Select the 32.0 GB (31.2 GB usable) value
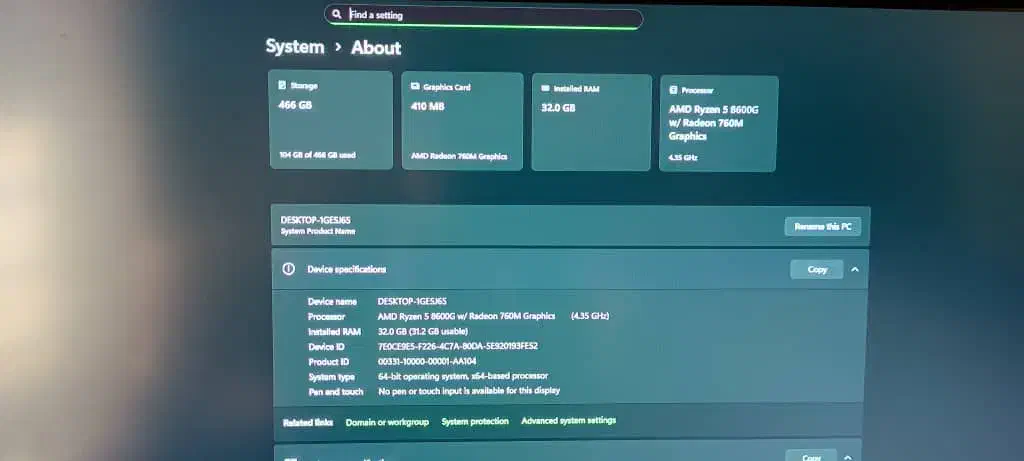 pos(423,332)
